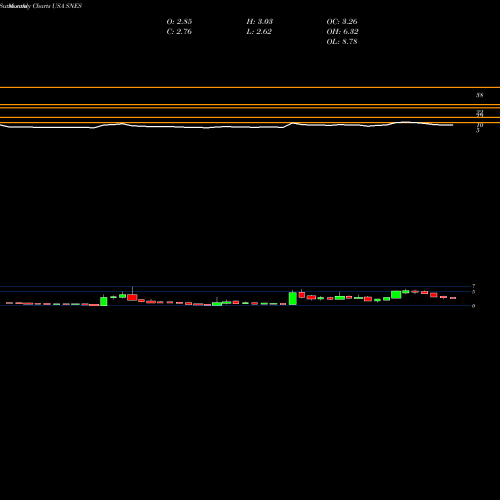Click the open value "O: 2.85"
Screen dimensions: 500x500
point(179,22)
